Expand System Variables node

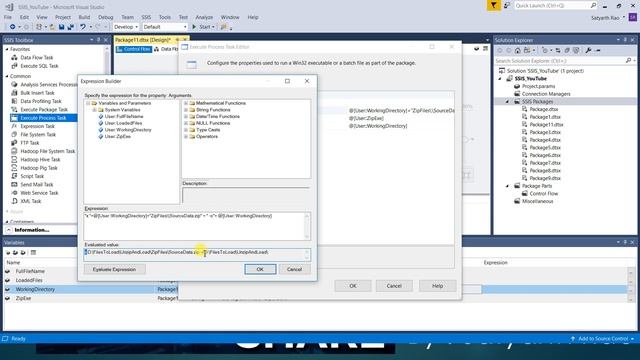click(x=94, y=110)
